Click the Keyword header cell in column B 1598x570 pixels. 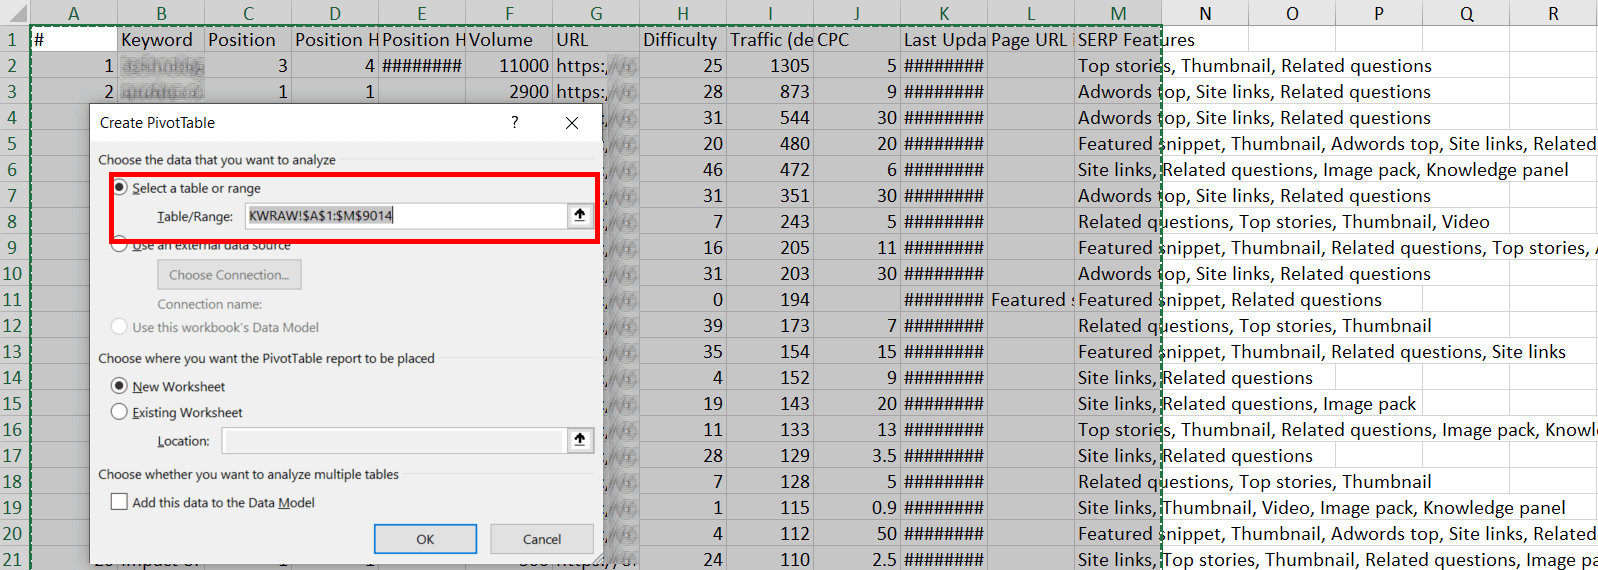(x=160, y=40)
